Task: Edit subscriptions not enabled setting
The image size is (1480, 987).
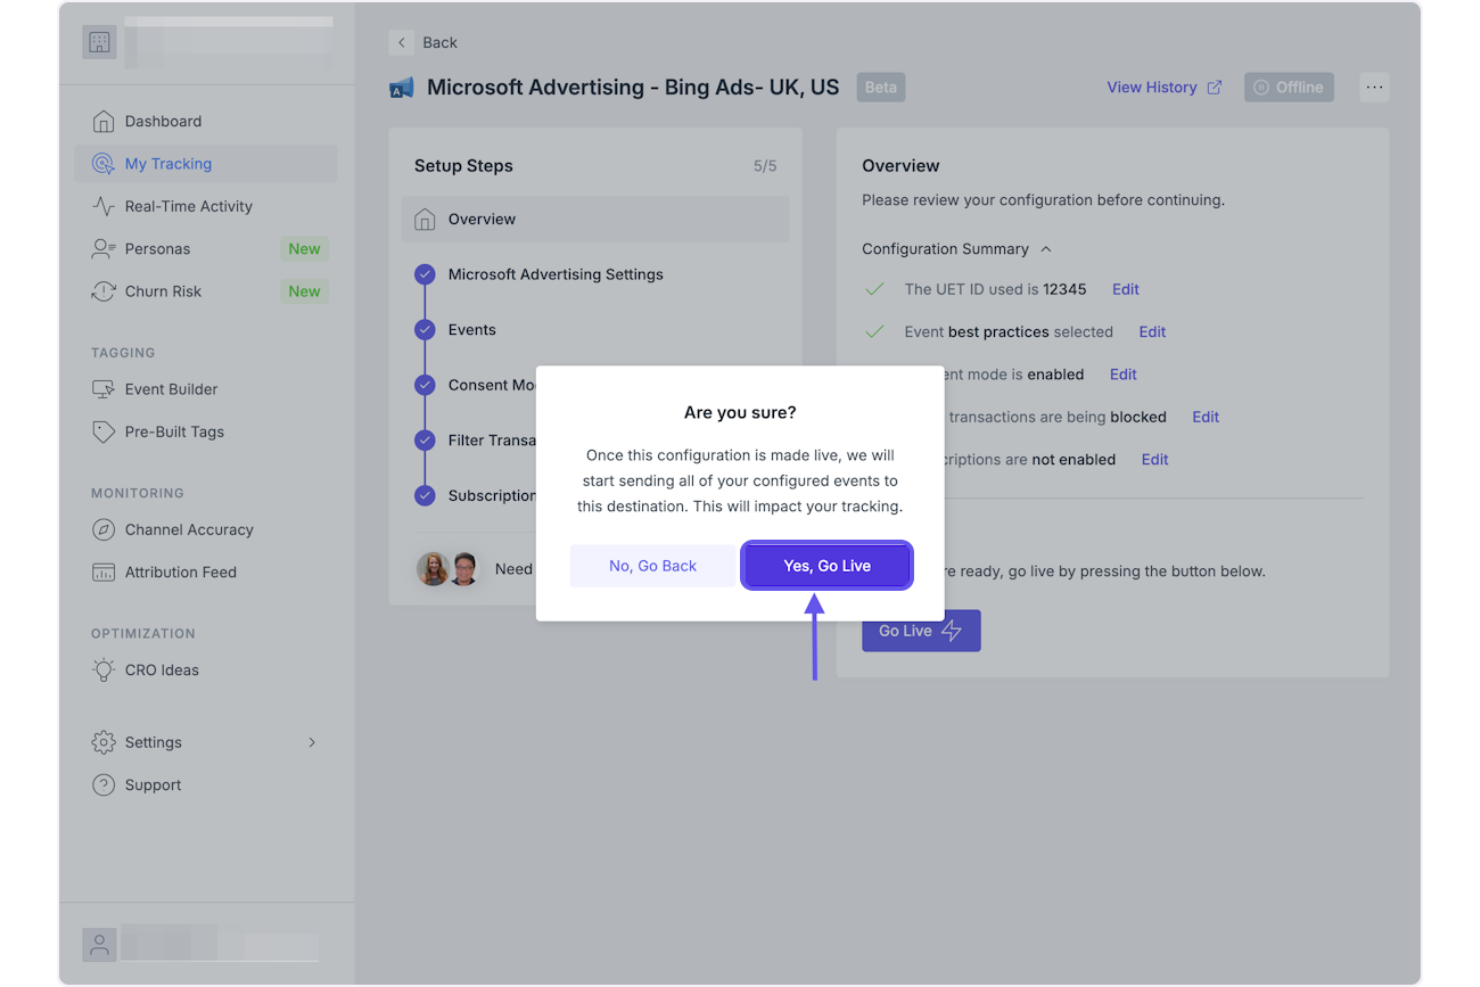Action: [1155, 459]
